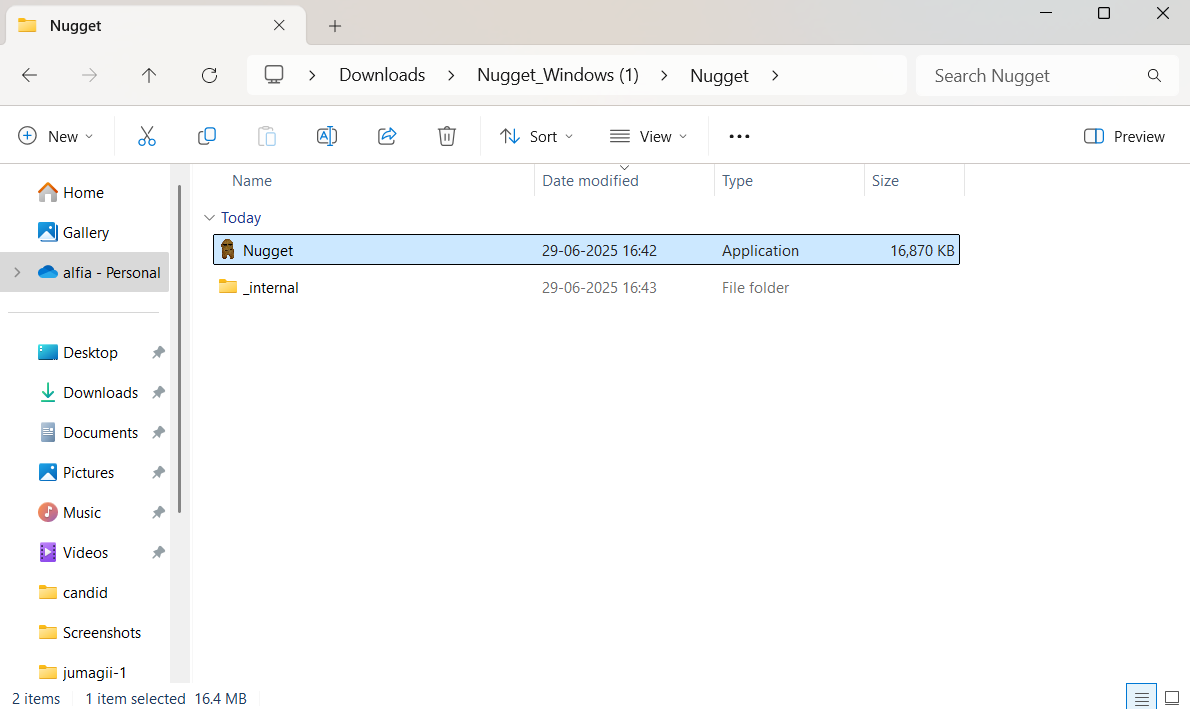1190x709 pixels.
Task: Click the pin icon next to Downloads
Action: 158,392
